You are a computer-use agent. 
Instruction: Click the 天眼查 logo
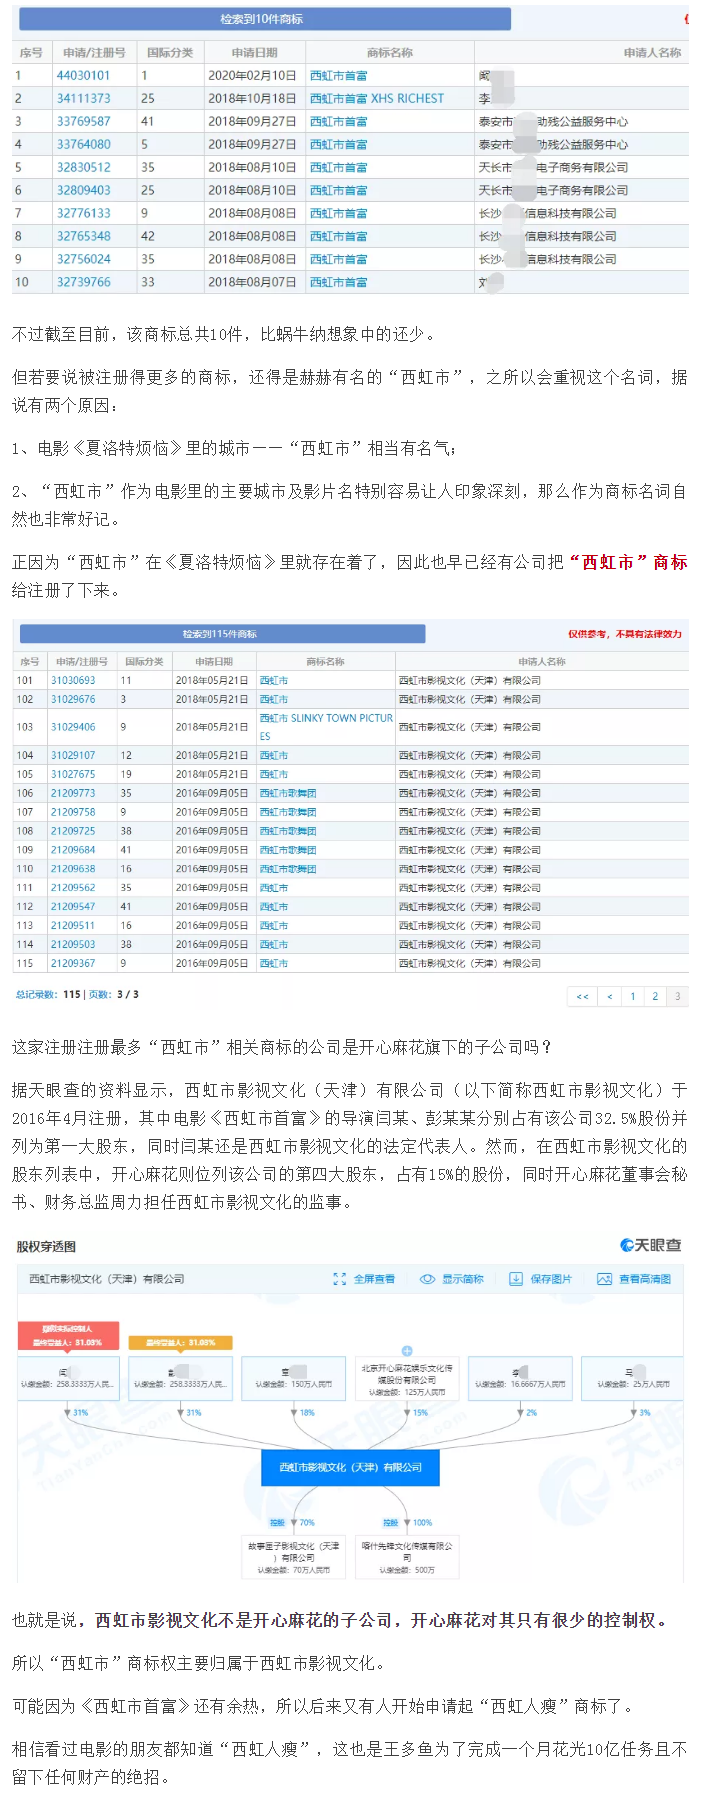(651, 1245)
